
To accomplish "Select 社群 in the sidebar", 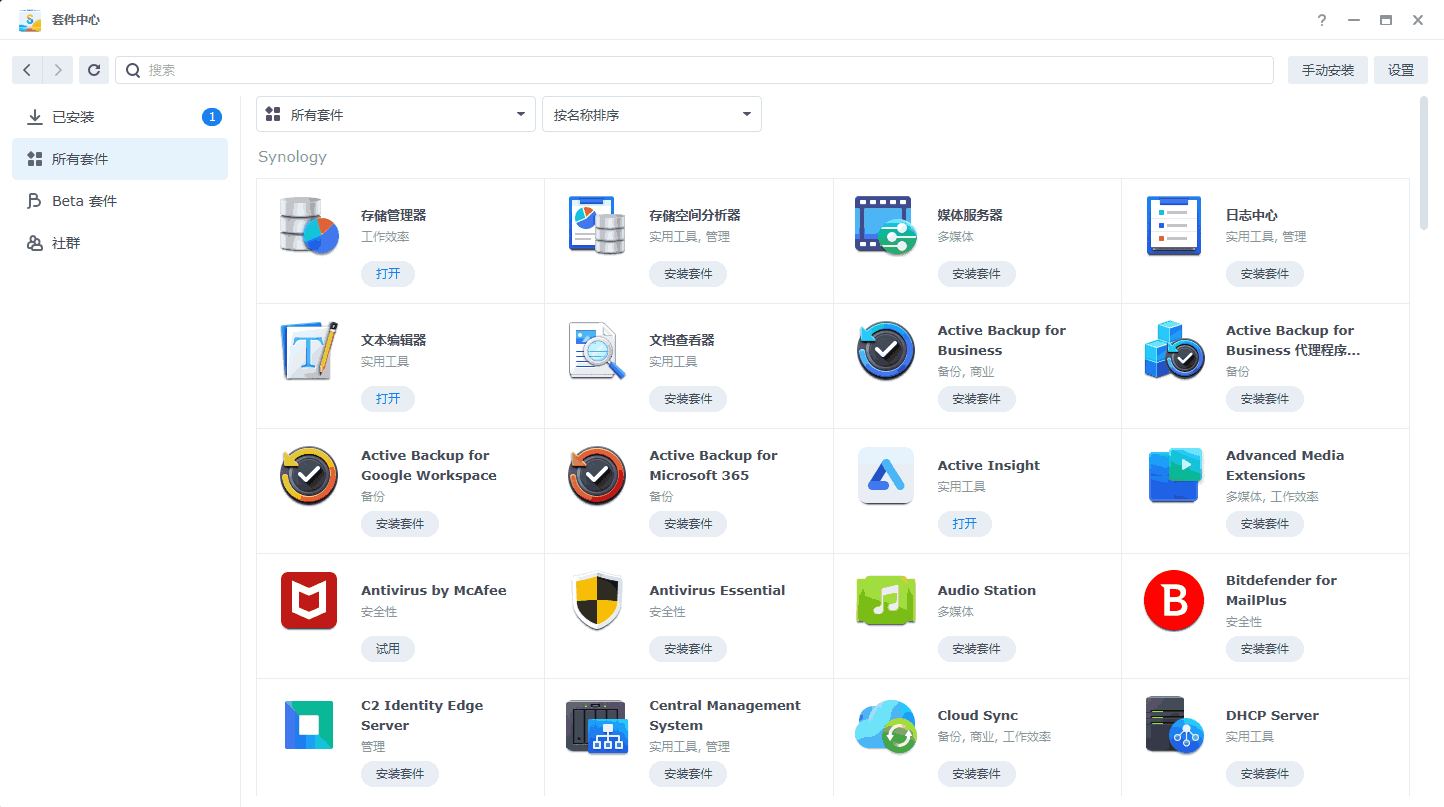I will [120, 243].
